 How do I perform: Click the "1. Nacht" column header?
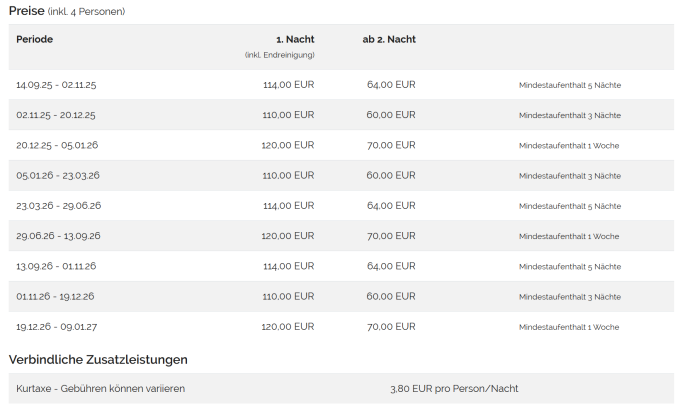[294, 39]
